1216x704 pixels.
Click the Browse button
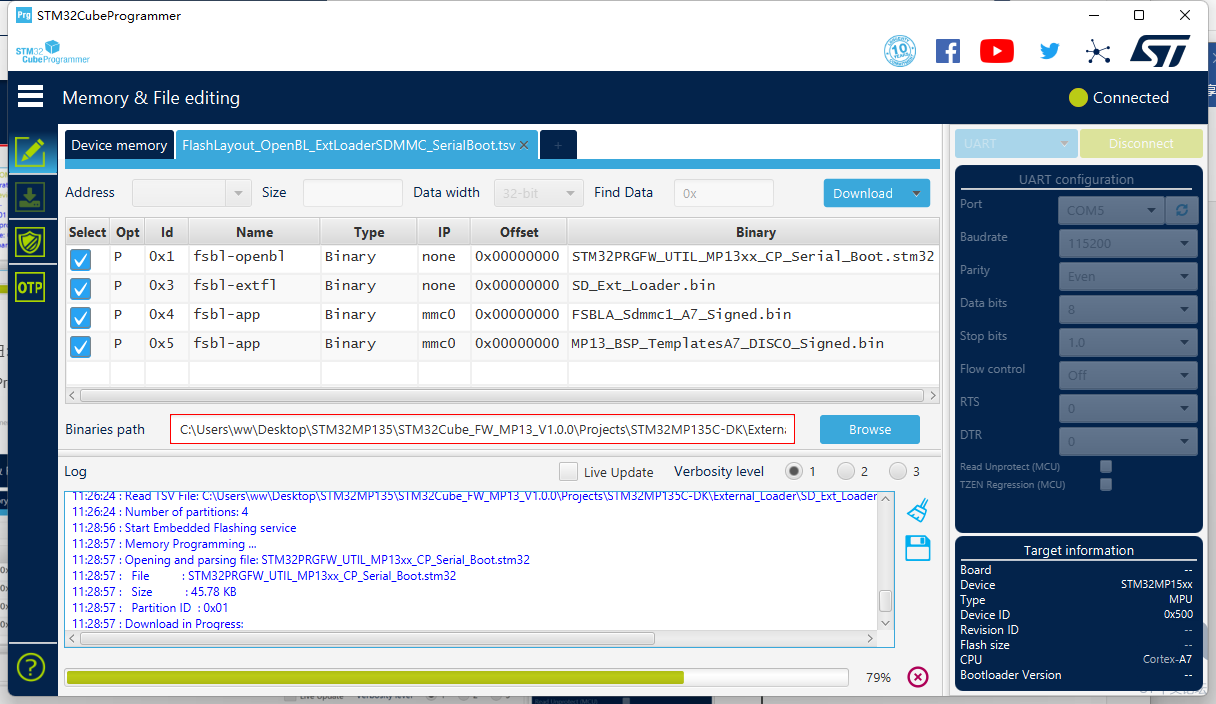click(870, 429)
